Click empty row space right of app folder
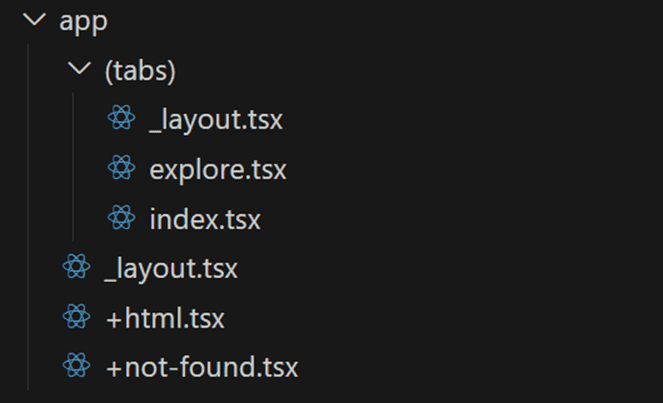The height and width of the screenshot is (403, 663). coord(385,20)
